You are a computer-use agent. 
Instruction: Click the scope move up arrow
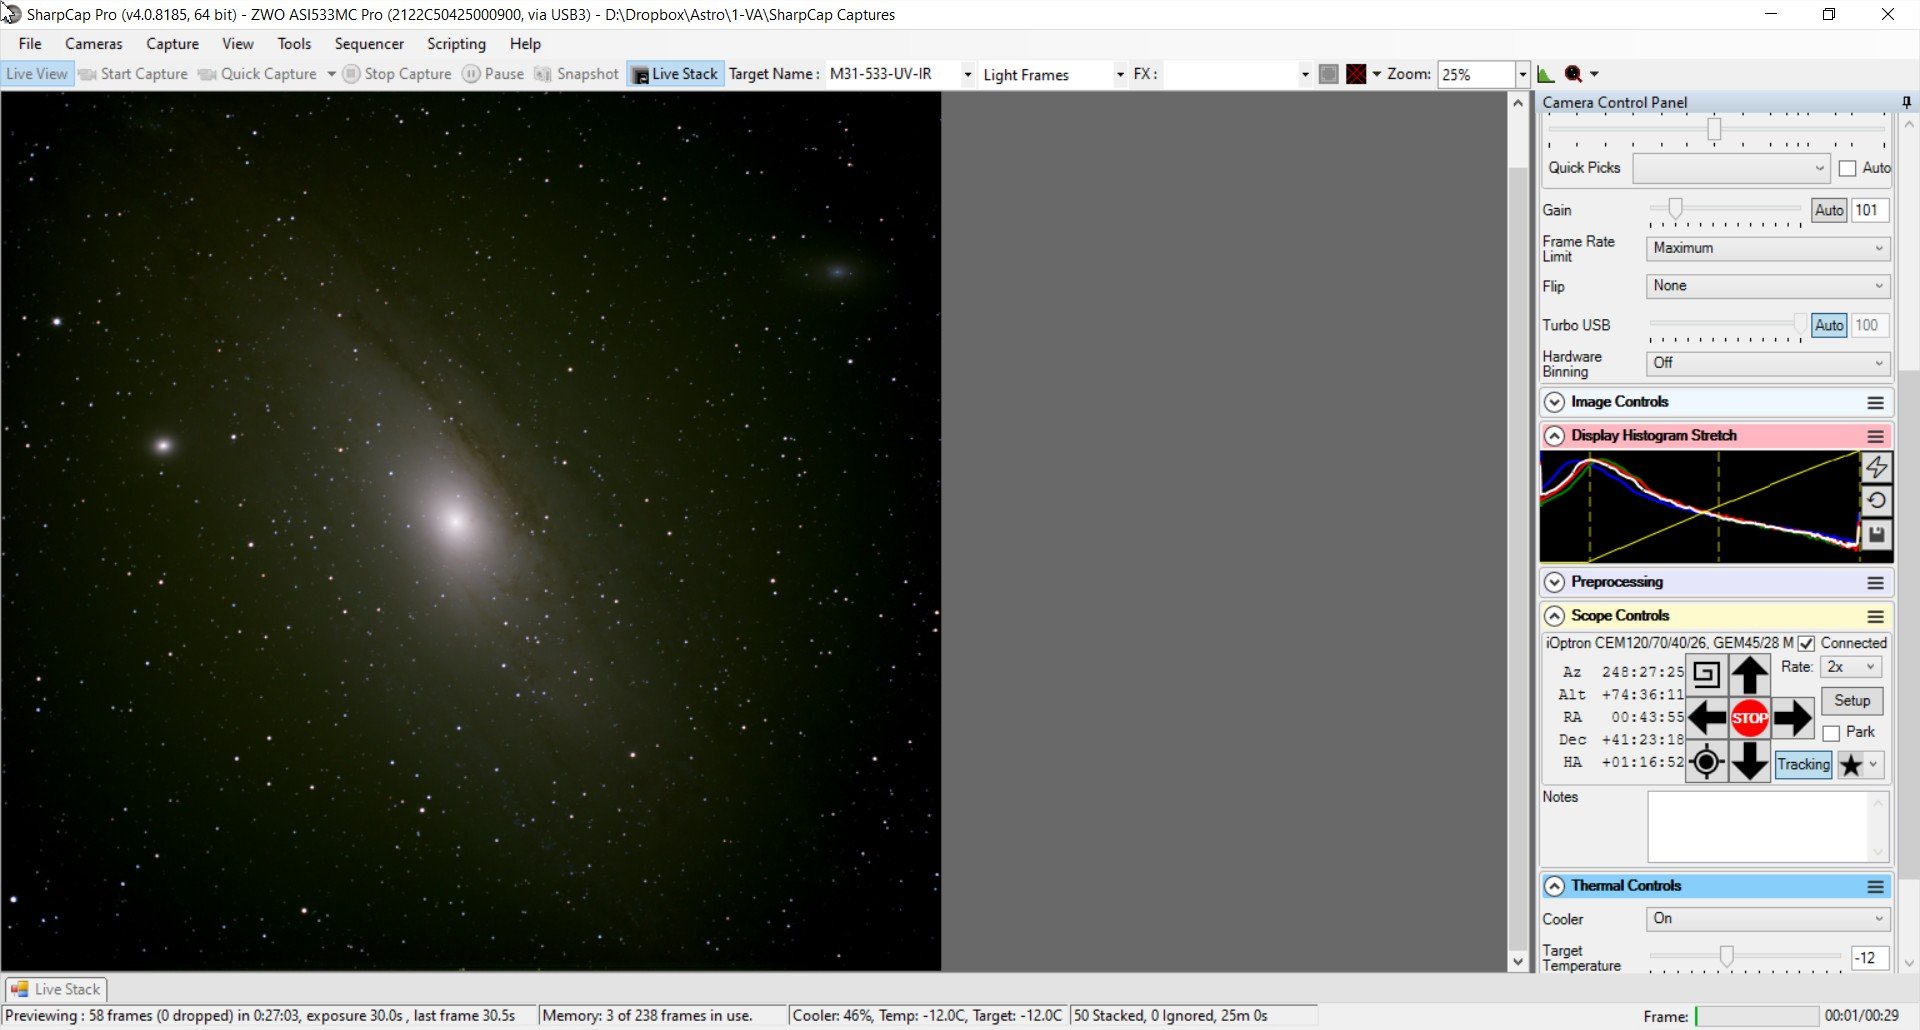(x=1749, y=675)
